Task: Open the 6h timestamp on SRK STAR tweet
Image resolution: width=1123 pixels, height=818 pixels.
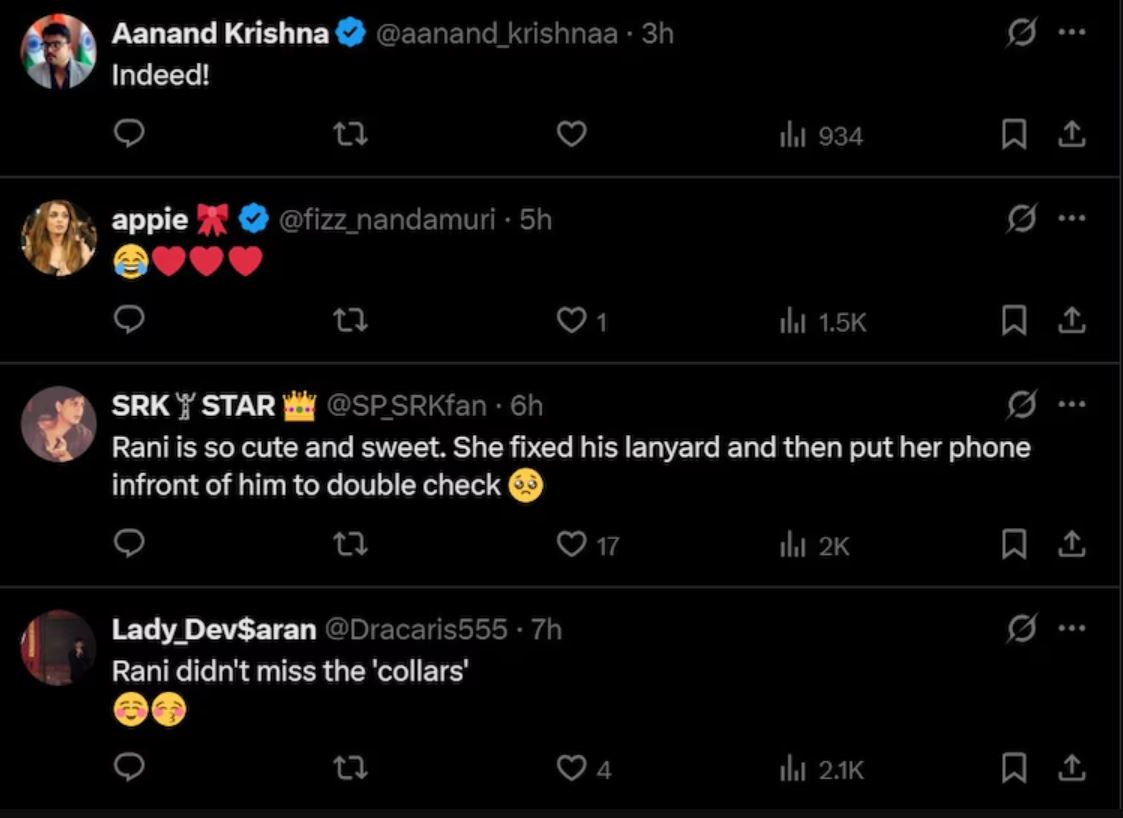Action: point(527,405)
